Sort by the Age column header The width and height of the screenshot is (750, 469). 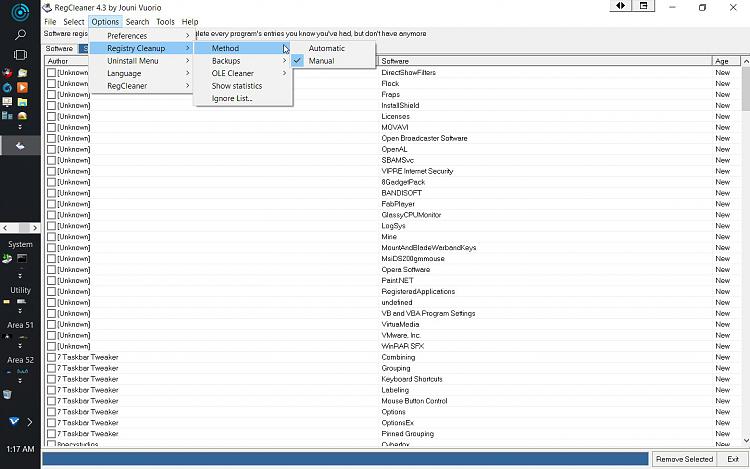pyautogui.click(x=726, y=61)
